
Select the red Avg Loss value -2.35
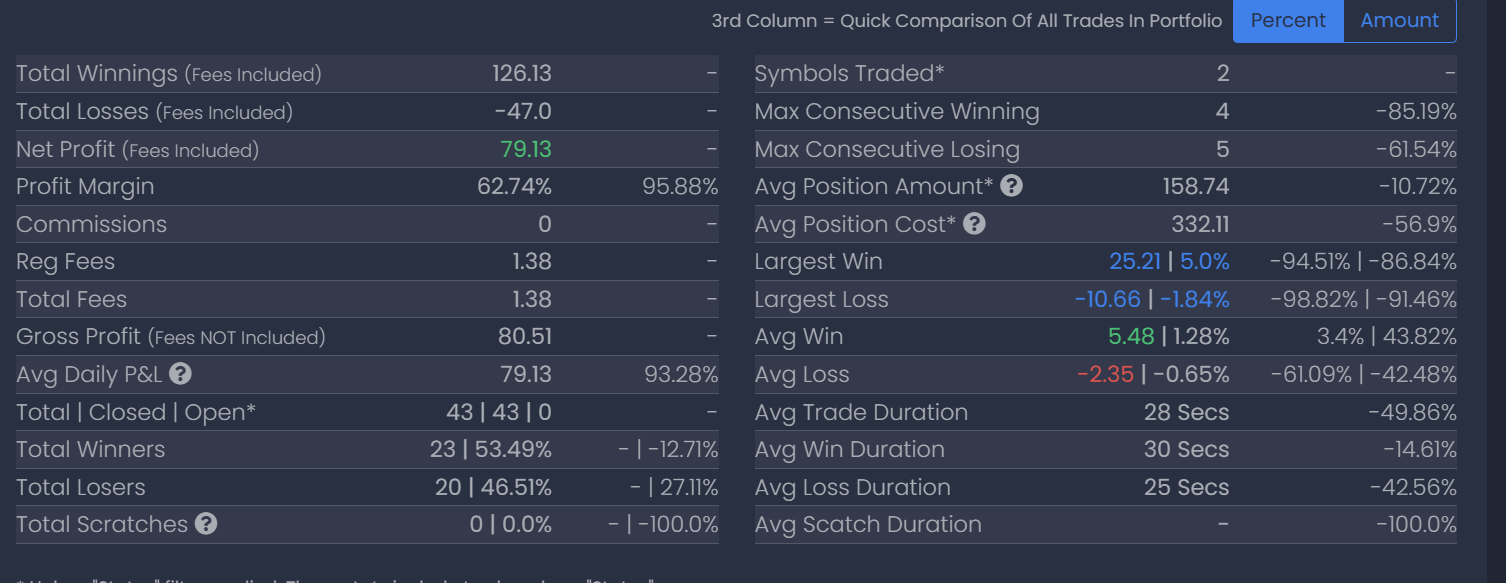click(1105, 375)
